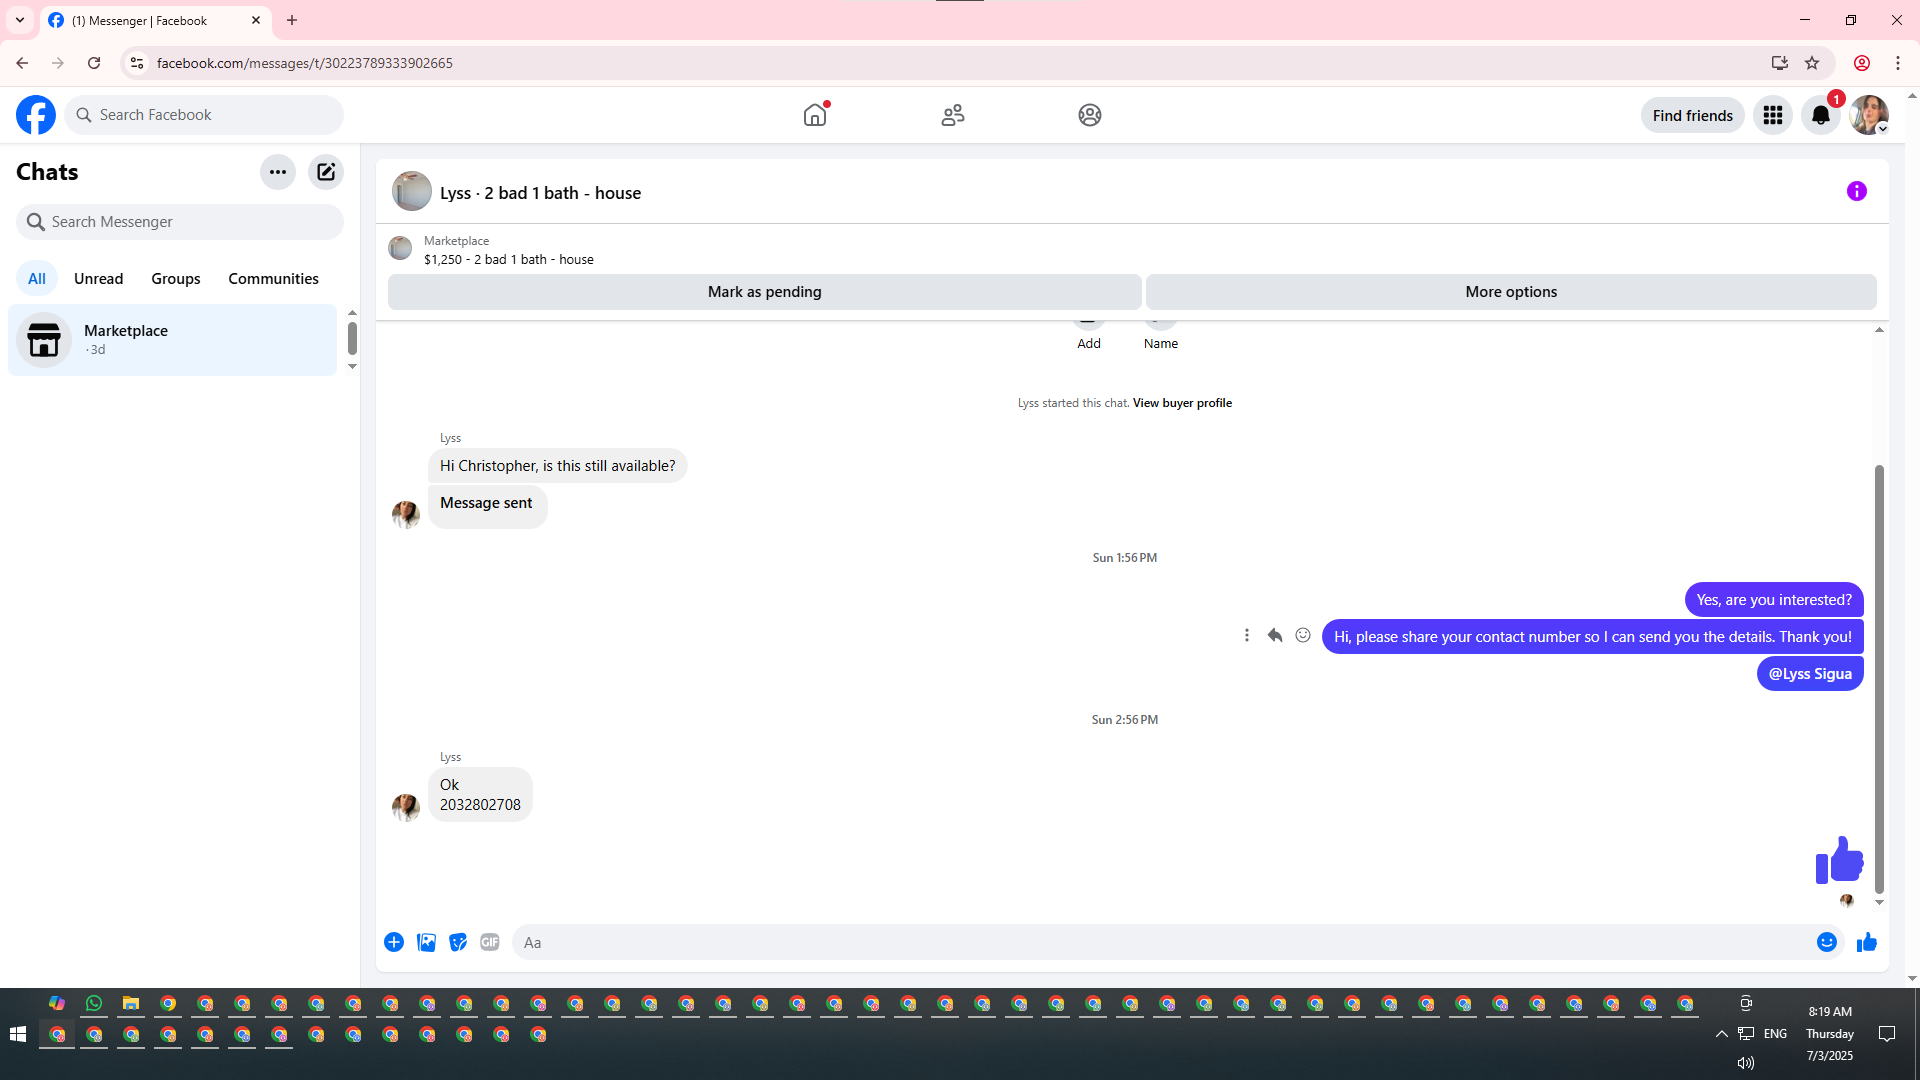
Task: Open View buyer profile link
Action: tap(1181, 403)
